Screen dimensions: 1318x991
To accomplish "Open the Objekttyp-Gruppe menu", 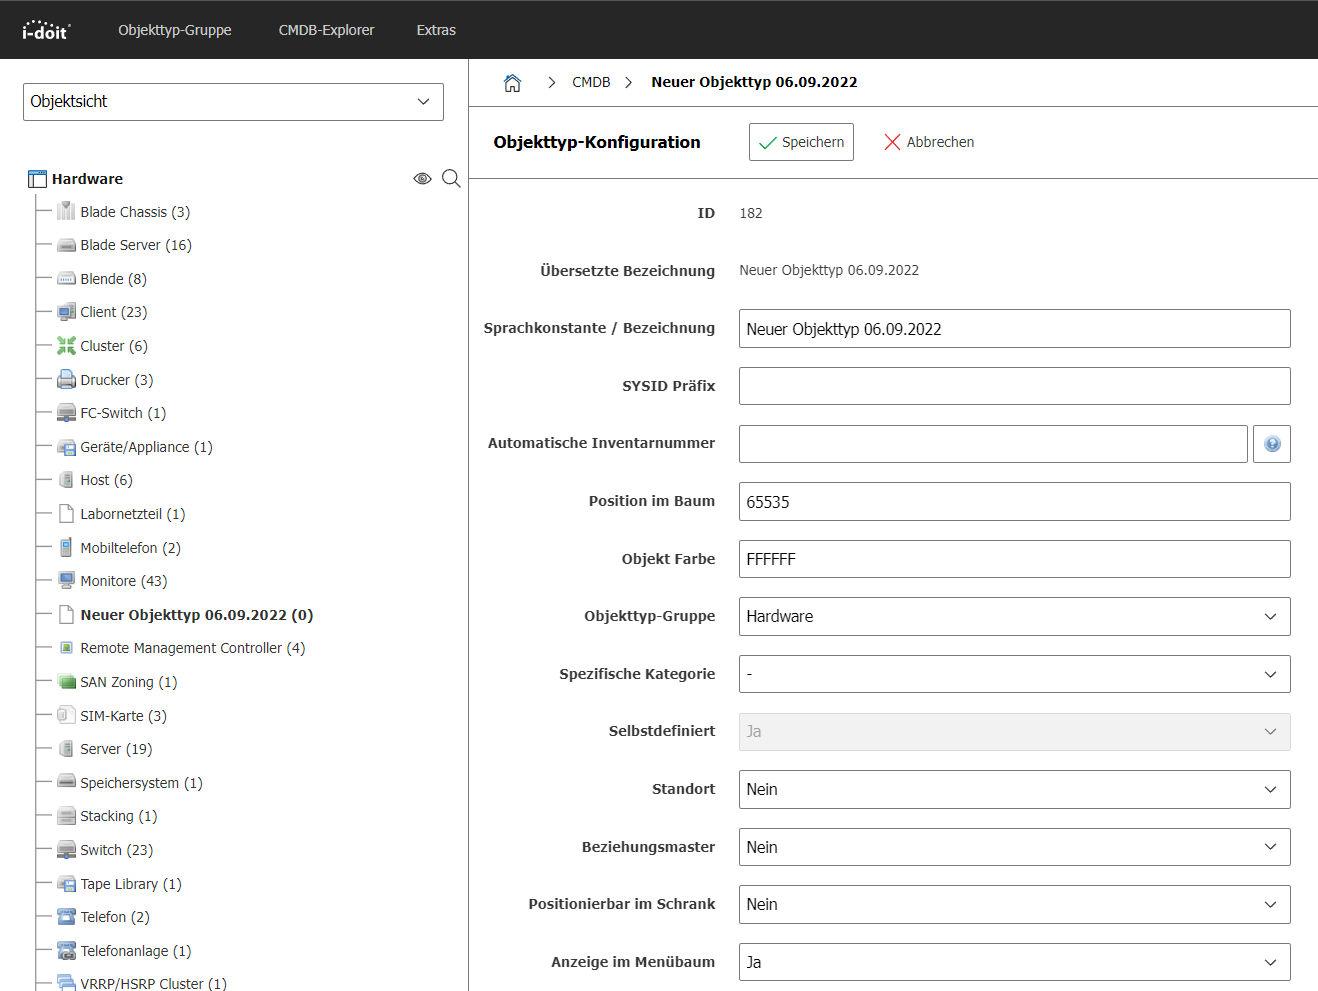I will [175, 30].
